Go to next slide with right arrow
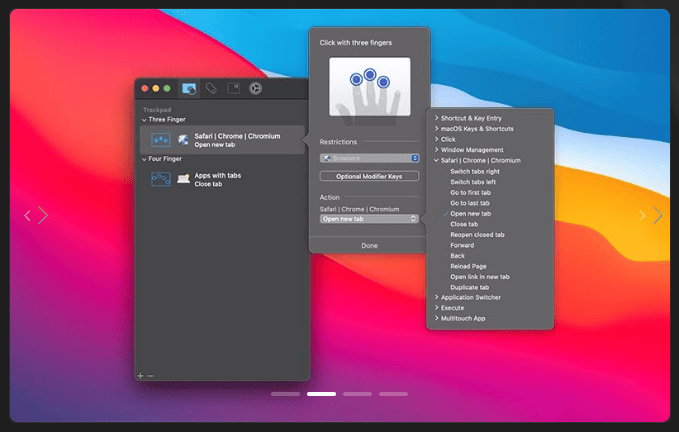 coord(658,215)
